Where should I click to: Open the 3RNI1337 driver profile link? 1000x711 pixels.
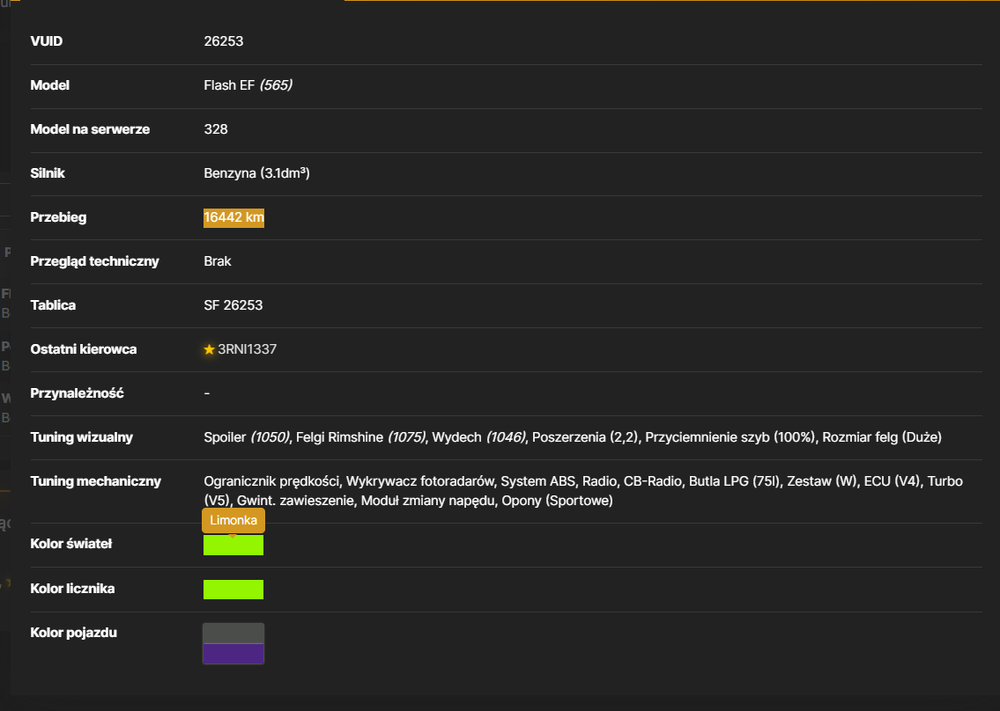pyautogui.click(x=247, y=349)
